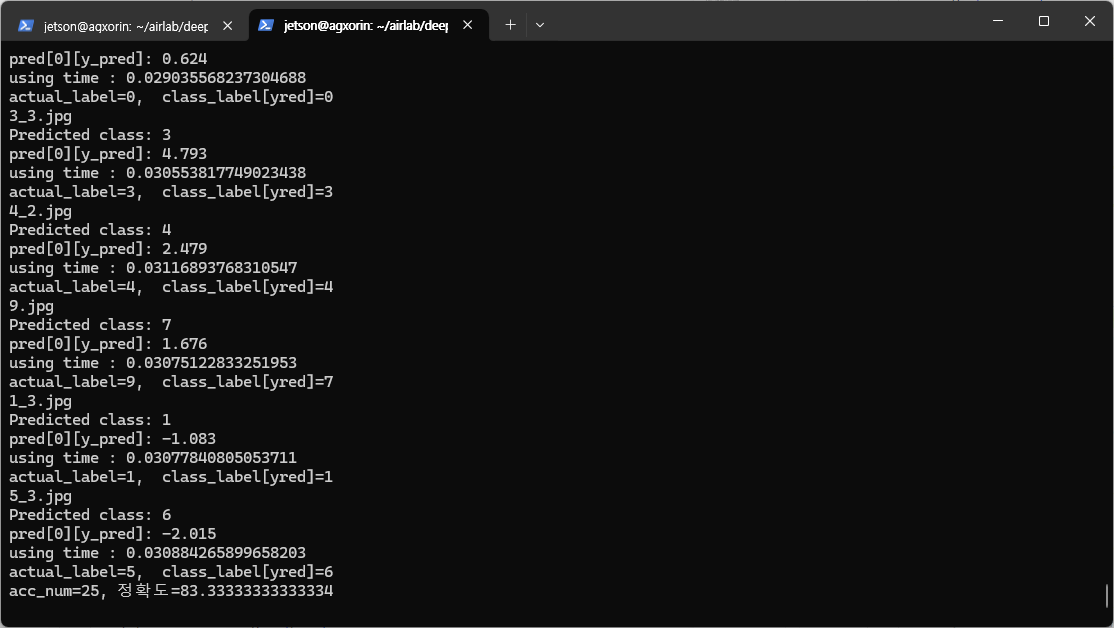Minimize the terminal window
The width and height of the screenshot is (1114, 628).
998,21
